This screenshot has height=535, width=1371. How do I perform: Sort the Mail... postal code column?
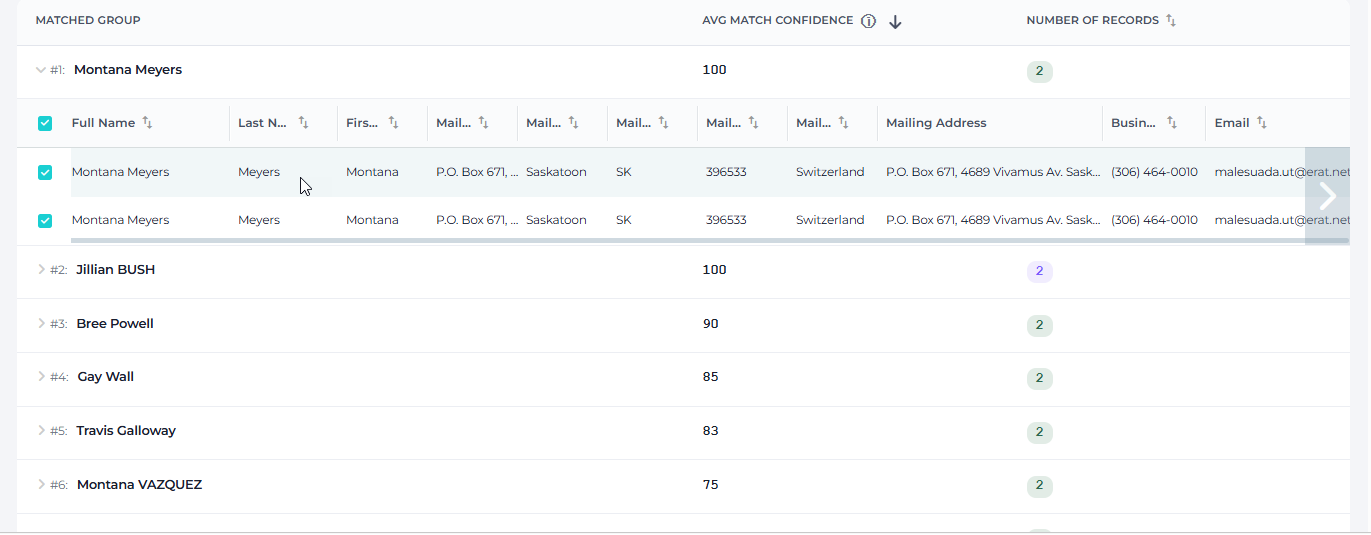pos(753,123)
